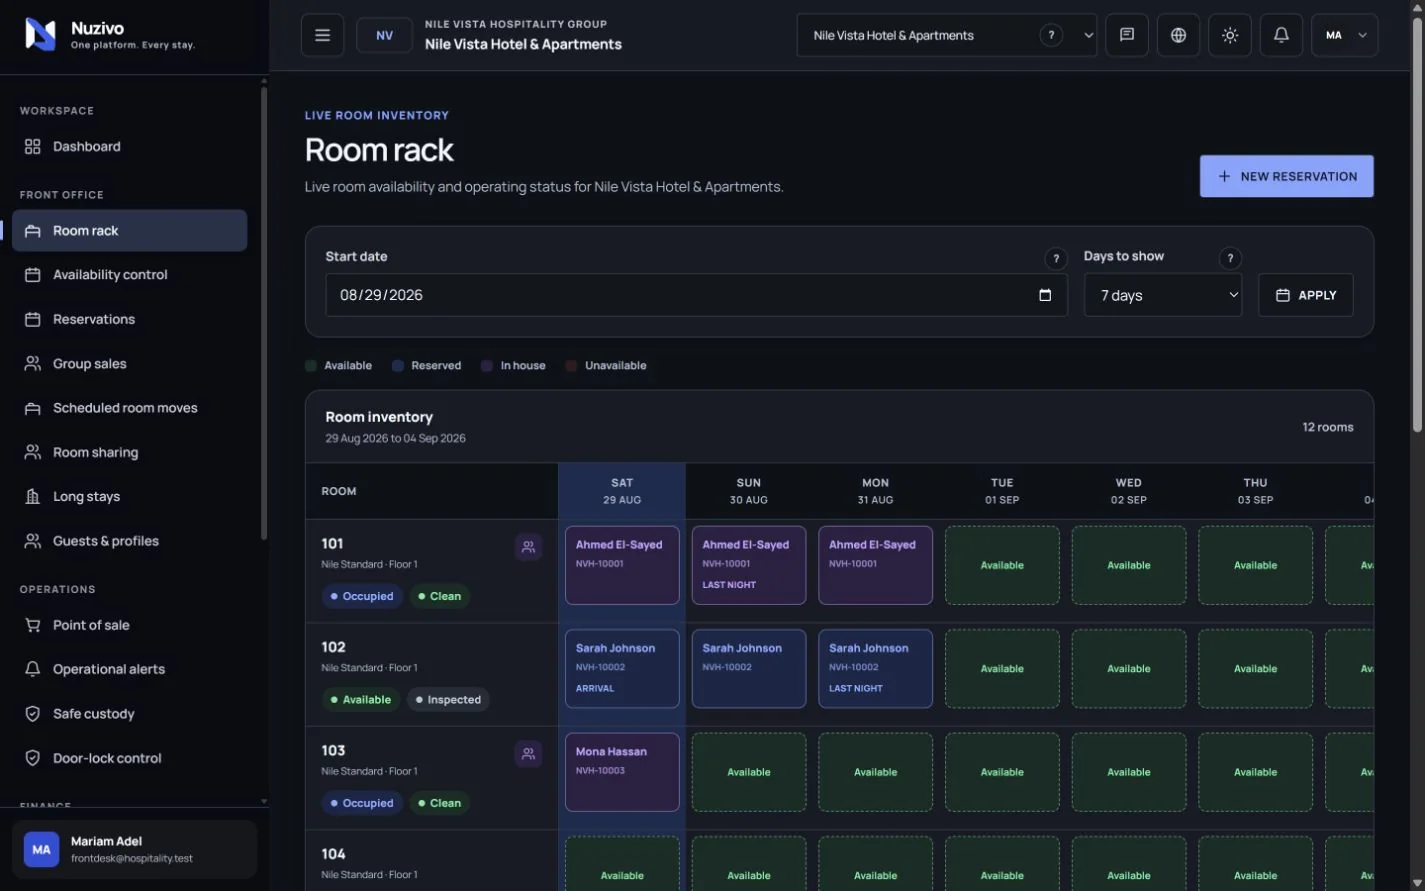The image size is (1425, 891).
Task: Click the Long stays building icon
Action: [x=32, y=496]
